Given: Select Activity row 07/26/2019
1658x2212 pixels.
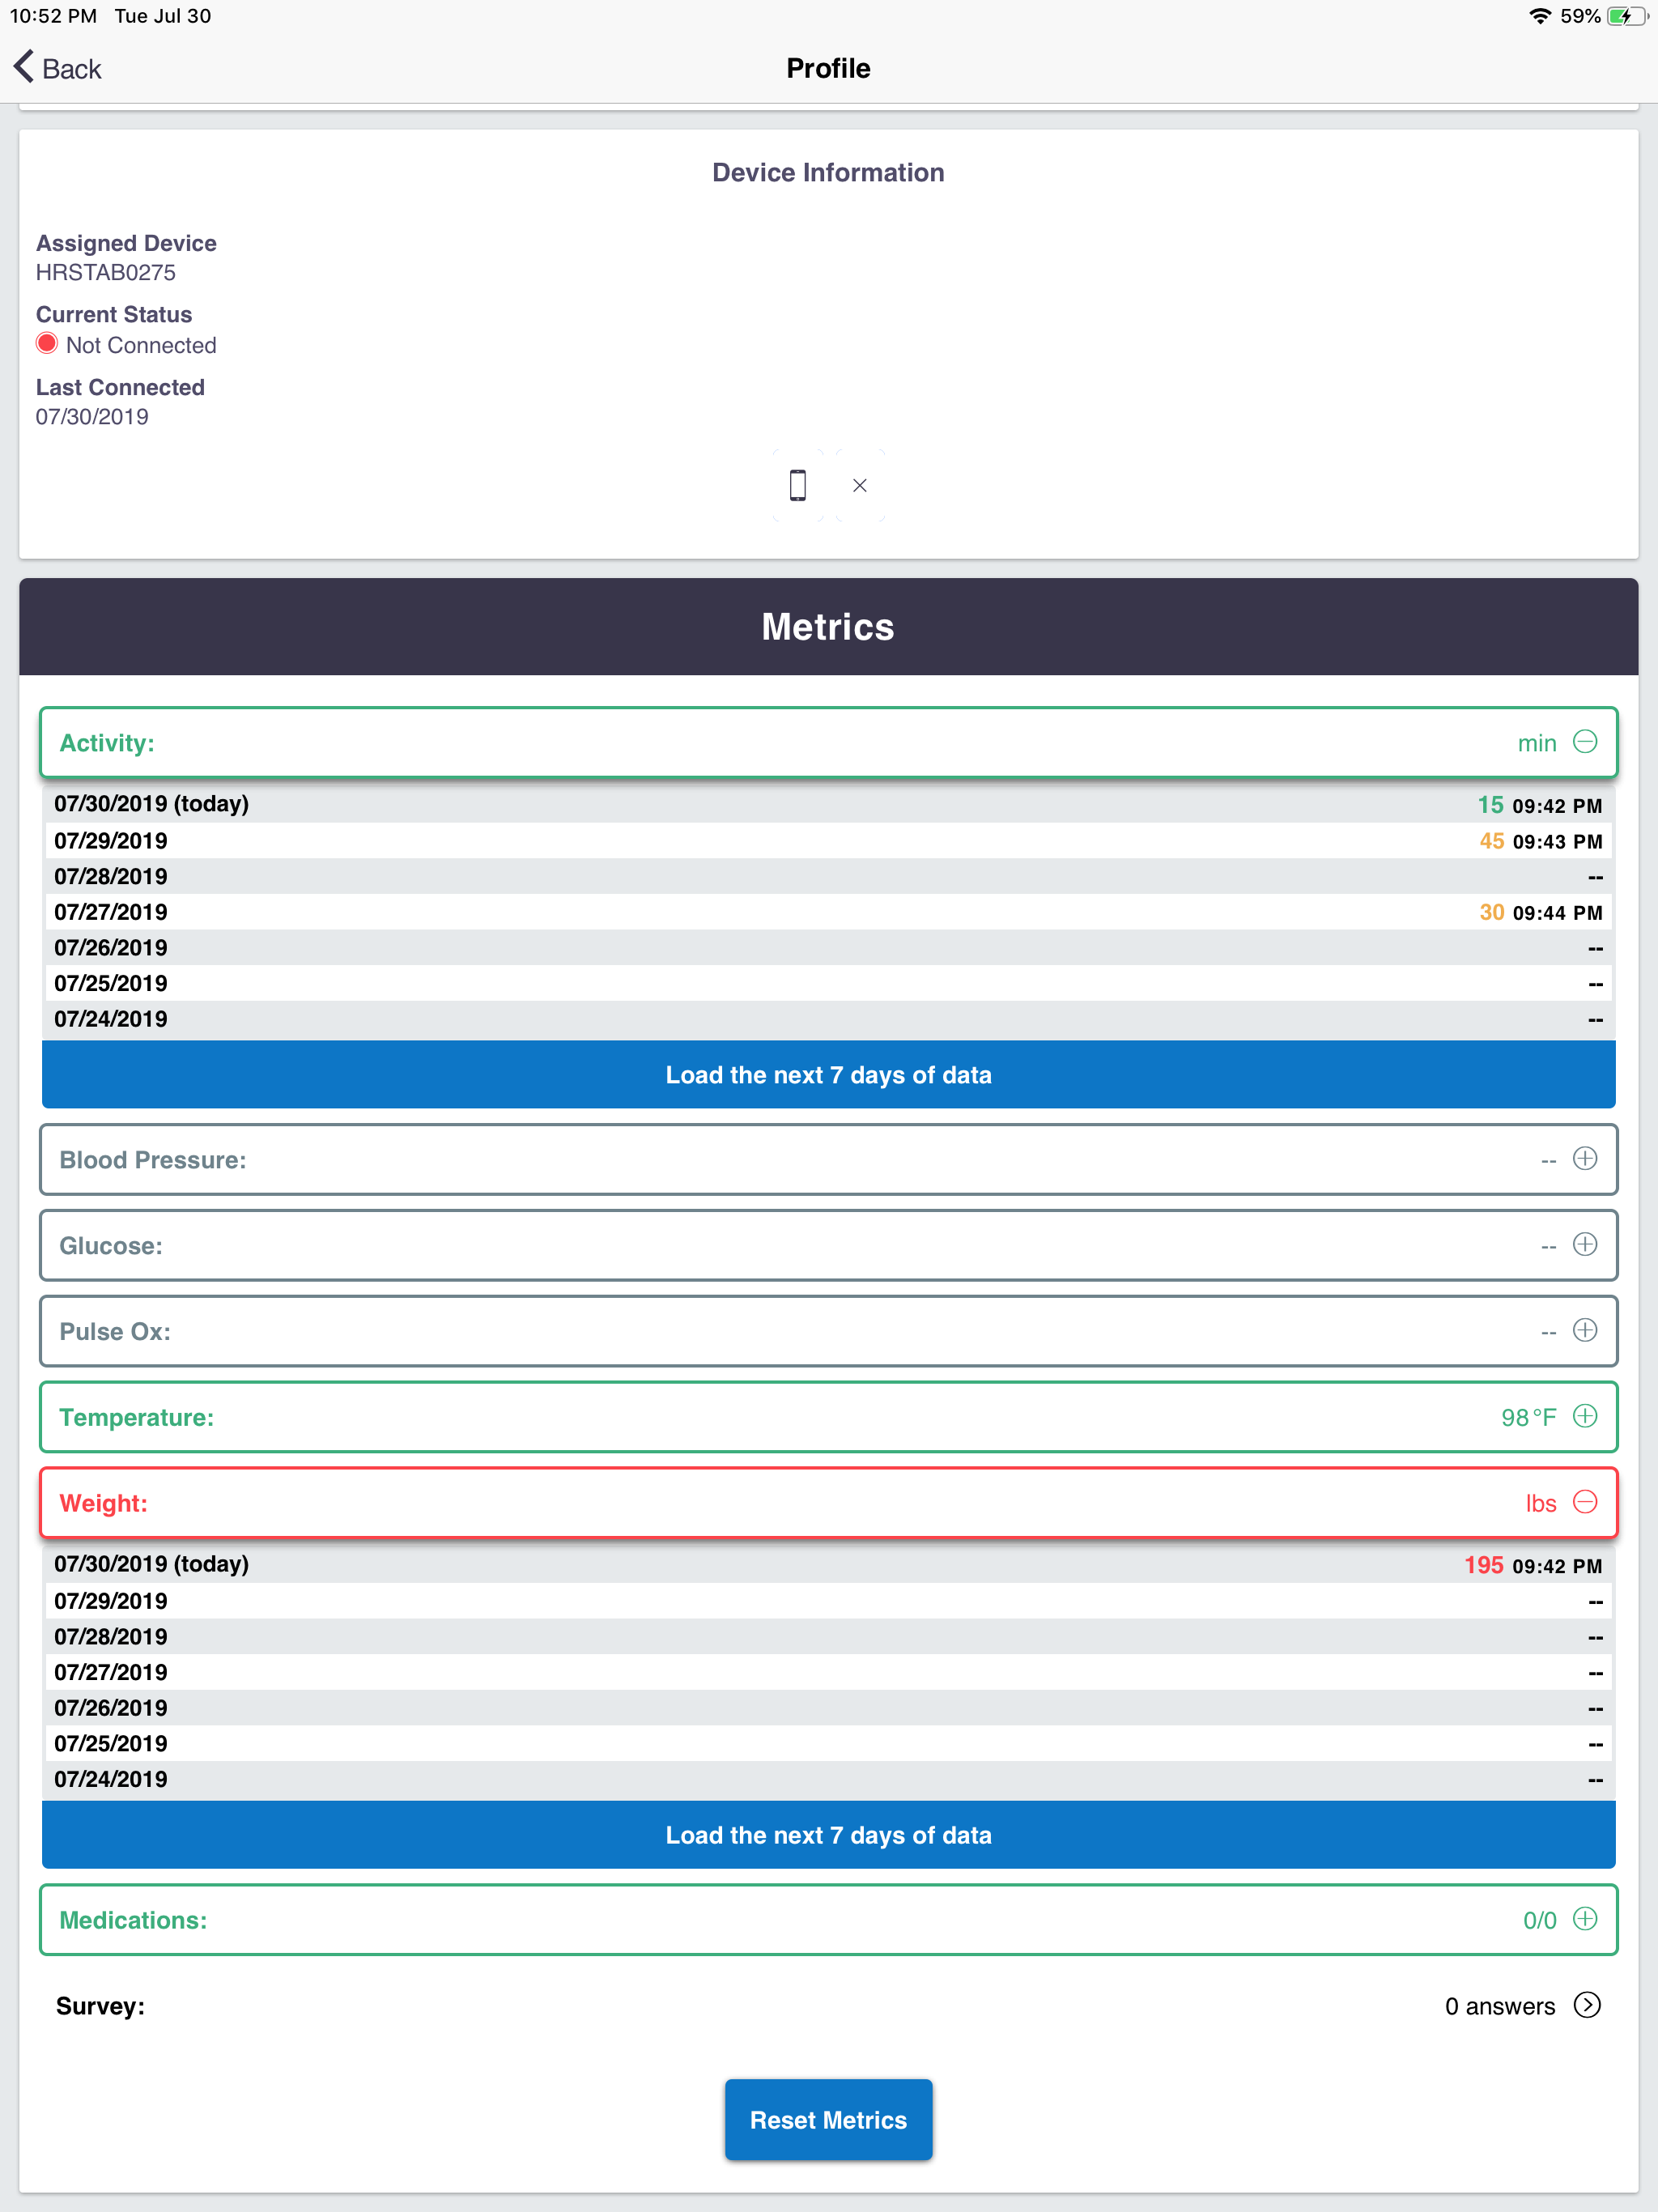Looking at the screenshot, I should pyautogui.click(x=829, y=947).
